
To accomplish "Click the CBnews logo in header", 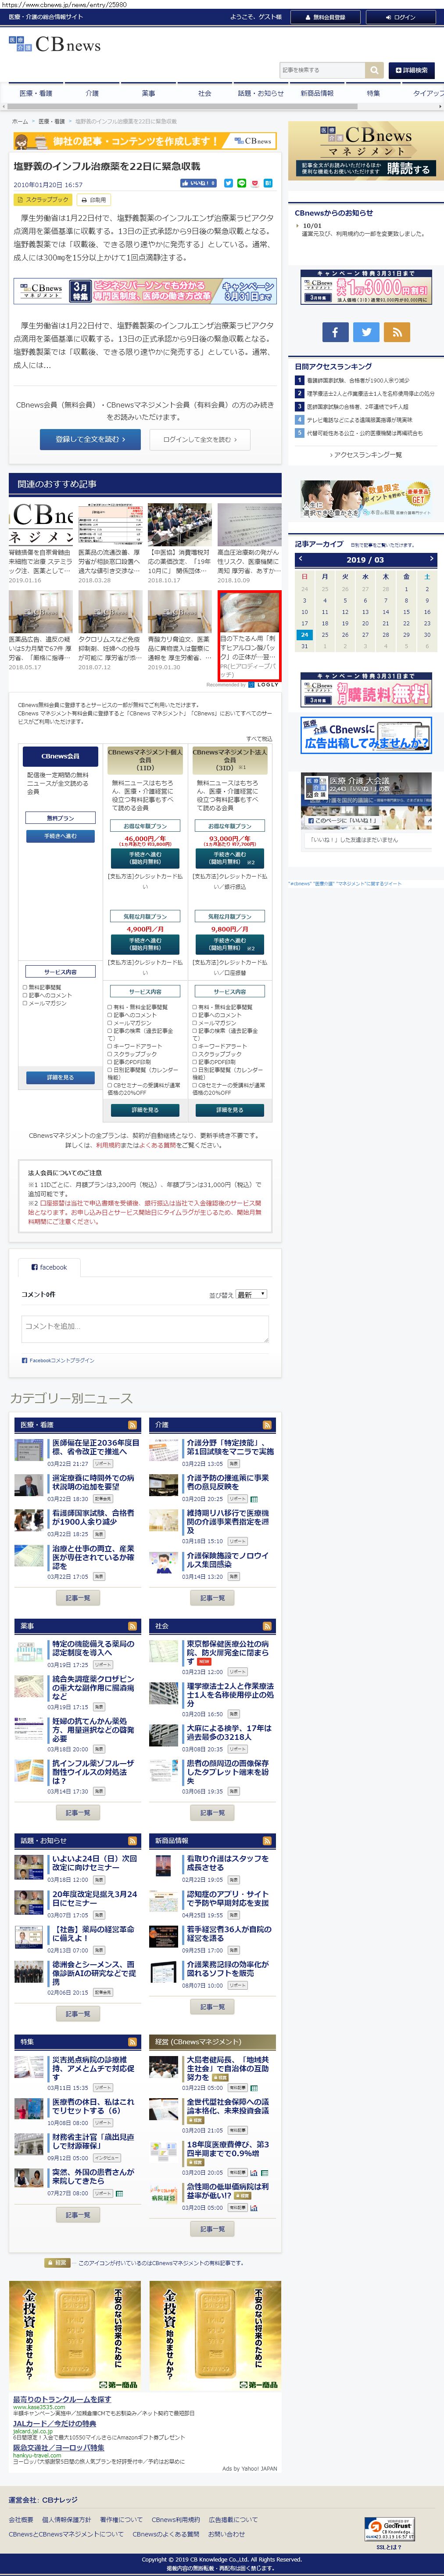I will (x=55, y=45).
